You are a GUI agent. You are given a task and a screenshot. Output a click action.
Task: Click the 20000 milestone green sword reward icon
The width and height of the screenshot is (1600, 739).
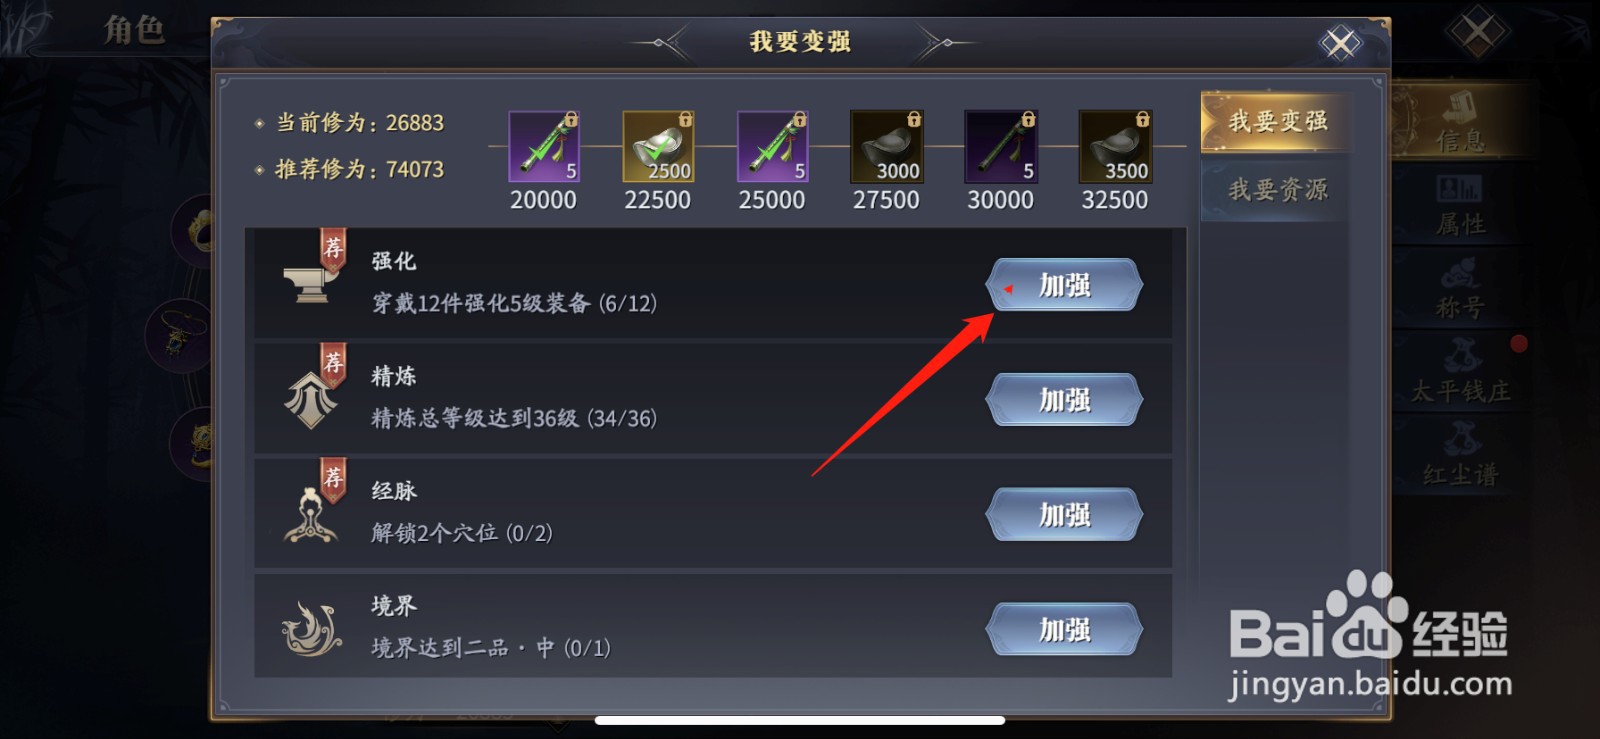(x=544, y=146)
